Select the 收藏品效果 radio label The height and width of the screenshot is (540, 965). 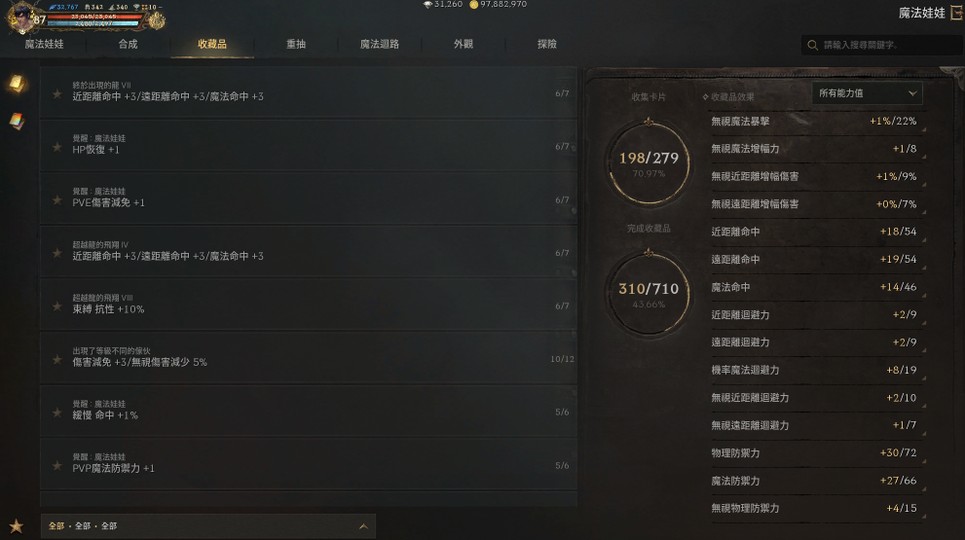pyautogui.click(x=728, y=97)
